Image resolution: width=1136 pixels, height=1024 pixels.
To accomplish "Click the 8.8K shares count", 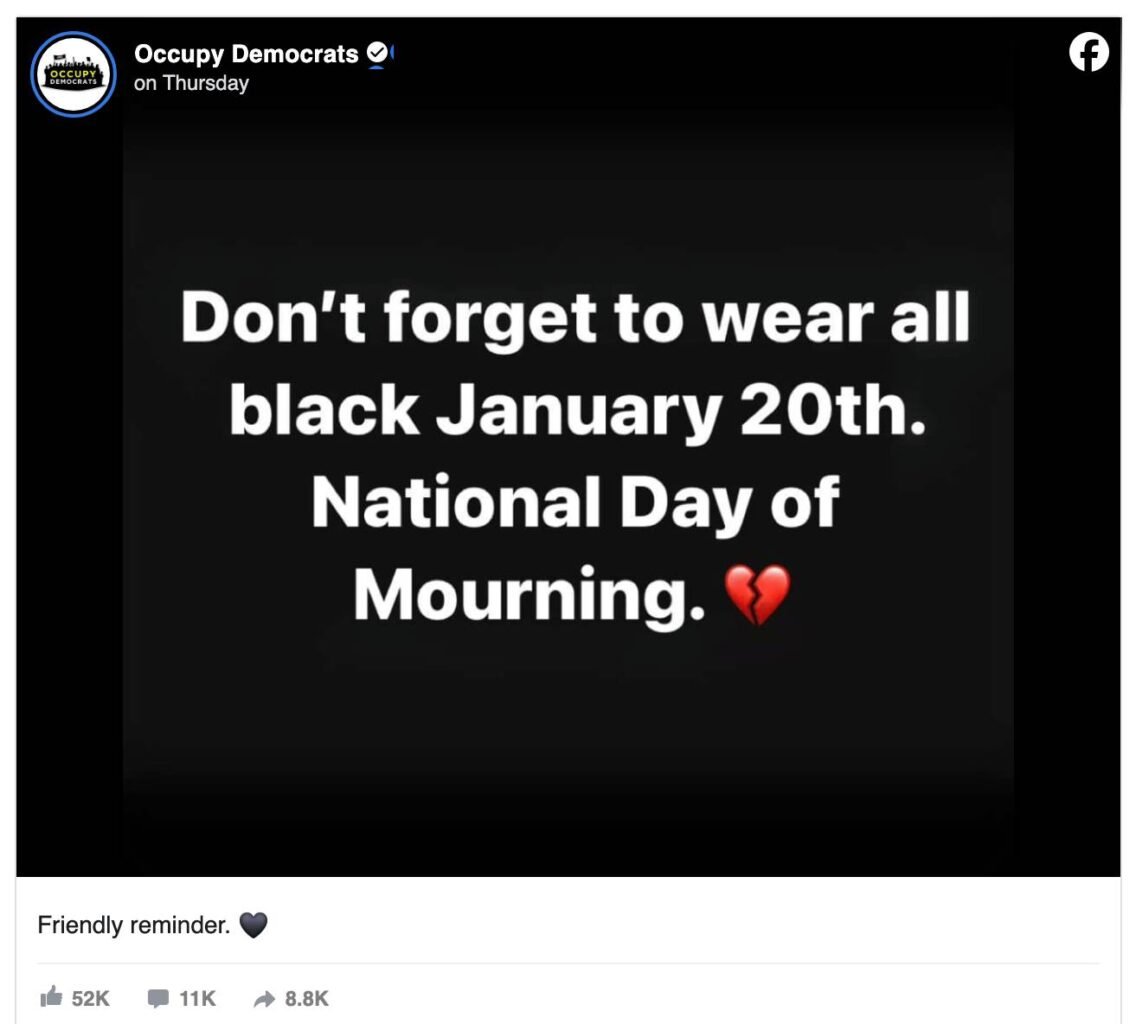I will pyautogui.click(x=307, y=998).
